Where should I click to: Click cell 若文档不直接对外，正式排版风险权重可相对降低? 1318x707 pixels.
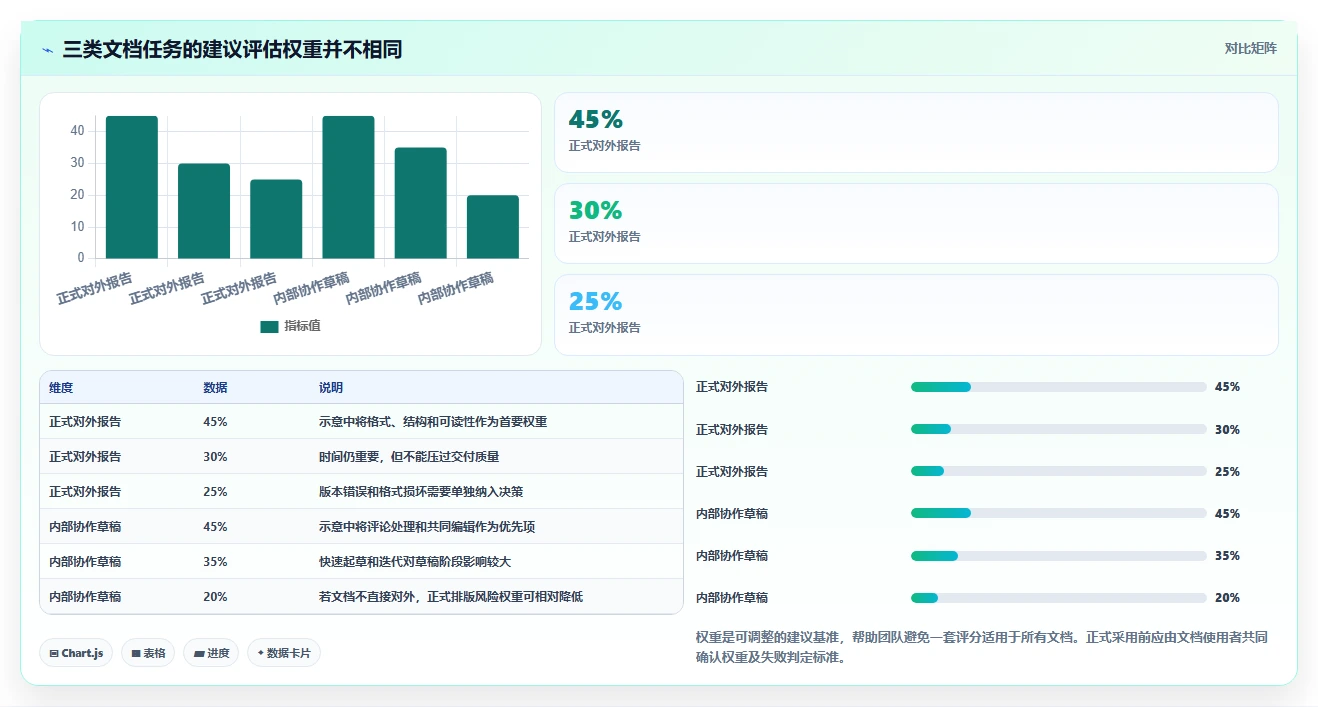451,597
